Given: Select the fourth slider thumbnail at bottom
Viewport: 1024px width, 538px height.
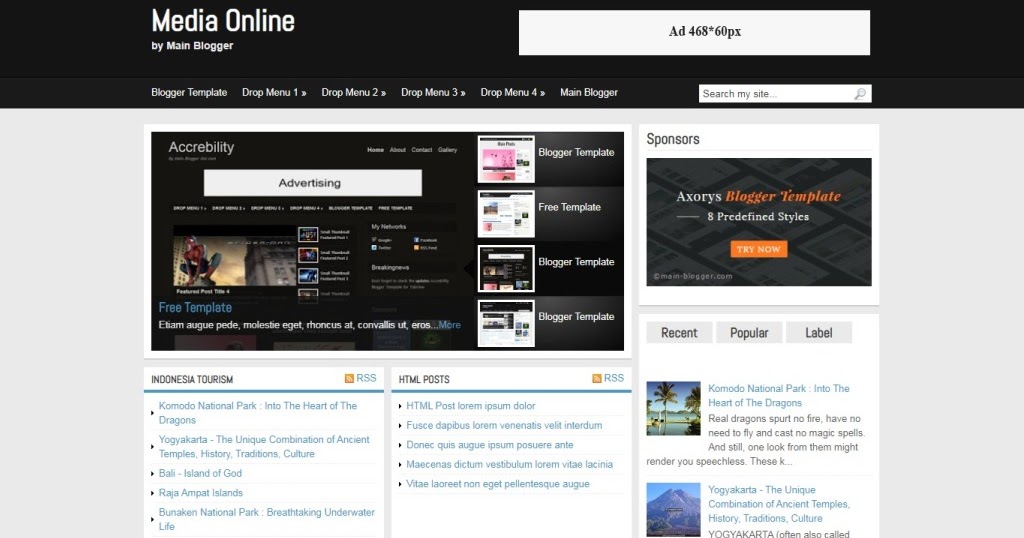Looking at the screenshot, I should [x=506, y=323].
